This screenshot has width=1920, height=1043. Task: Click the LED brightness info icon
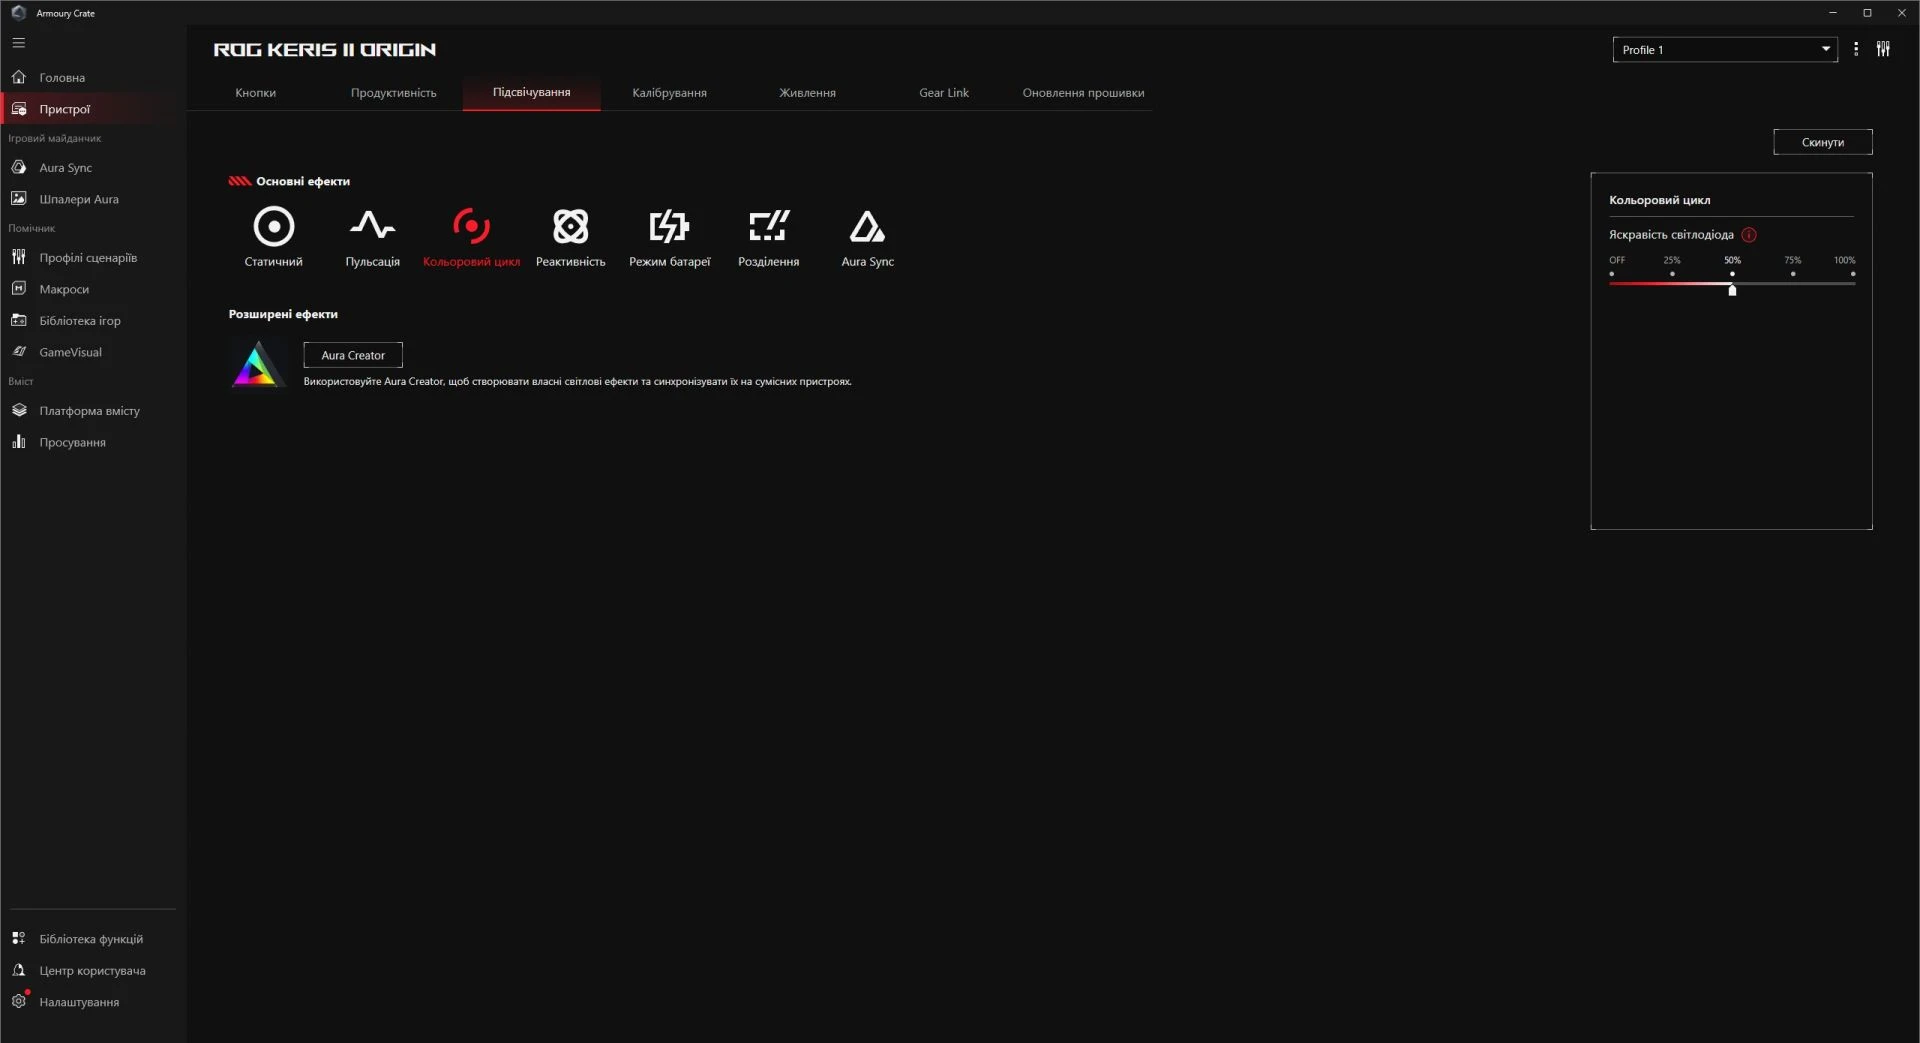click(1749, 235)
